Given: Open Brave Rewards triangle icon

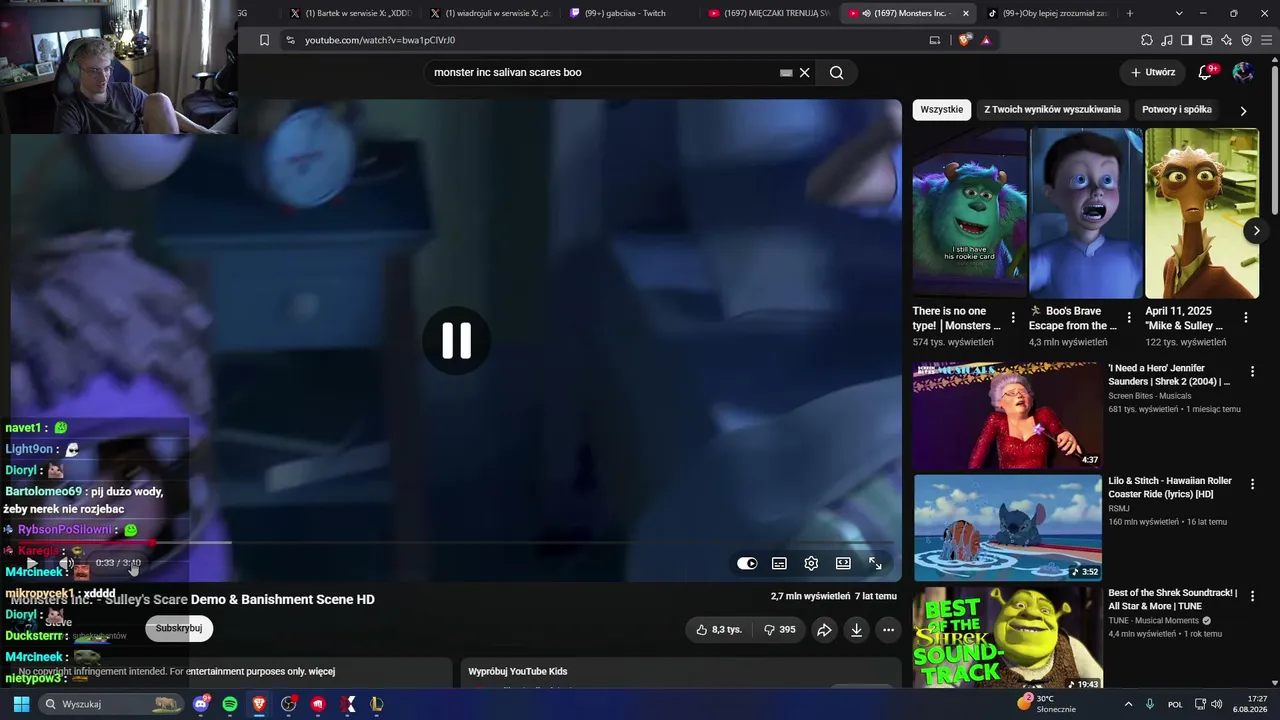Looking at the screenshot, I should pyautogui.click(x=986, y=40).
